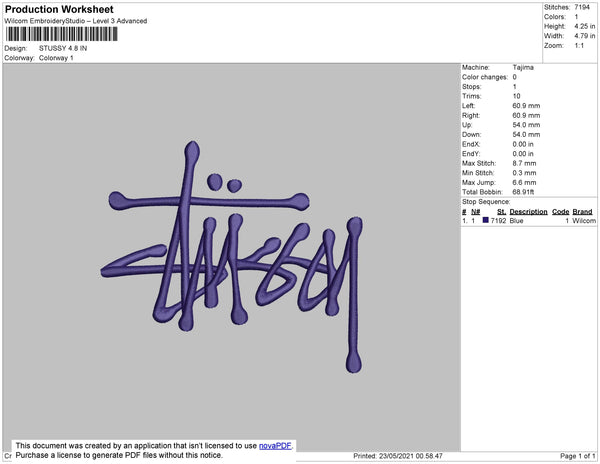Open the novaPDF hyperlink
The height and width of the screenshot is (464, 600).
click(275, 446)
